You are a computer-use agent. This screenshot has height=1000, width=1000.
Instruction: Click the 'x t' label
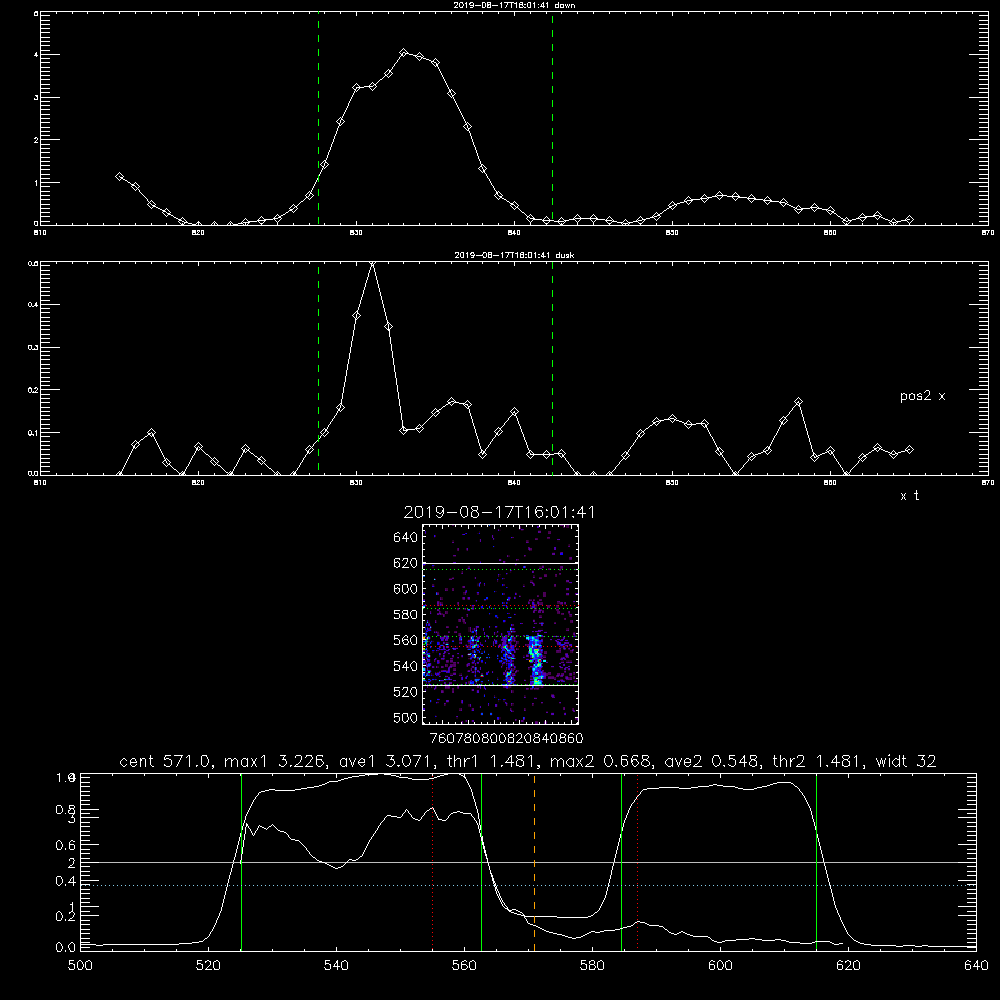point(909,496)
